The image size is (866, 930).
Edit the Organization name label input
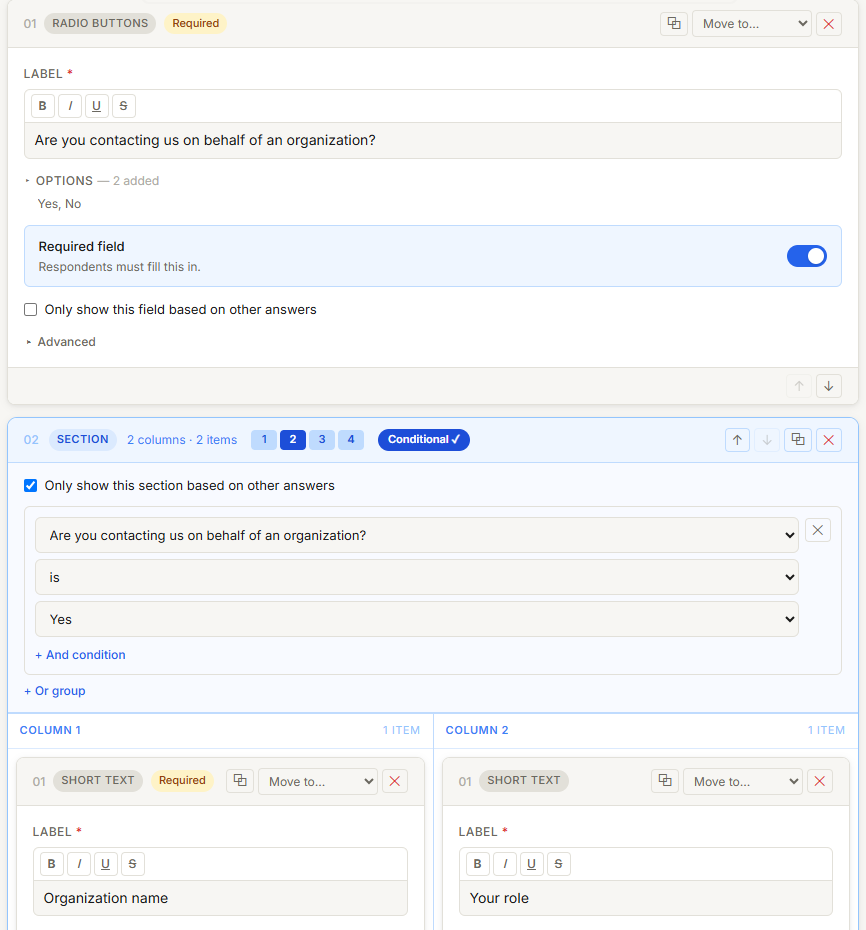coord(220,899)
